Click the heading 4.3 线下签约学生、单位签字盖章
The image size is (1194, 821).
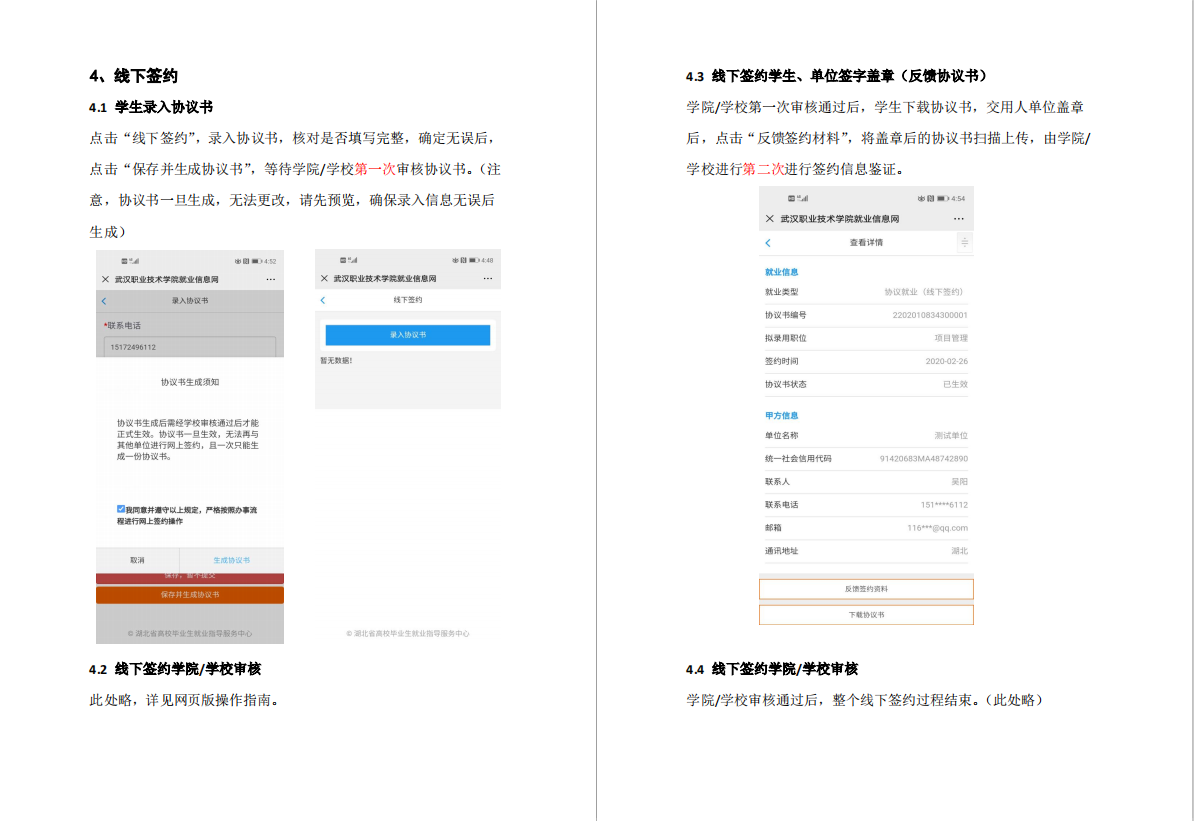(839, 75)
